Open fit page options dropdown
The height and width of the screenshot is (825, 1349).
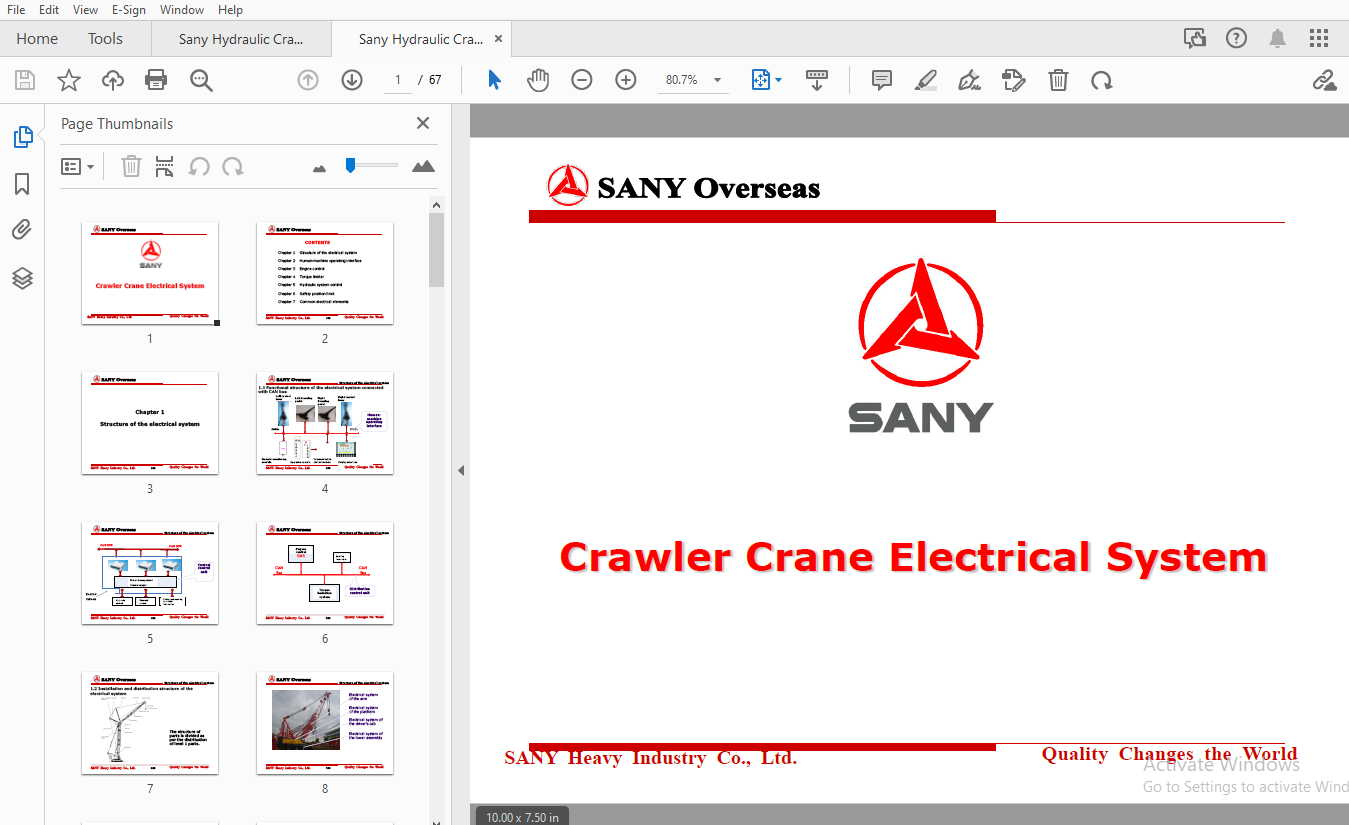coord(767,80)
